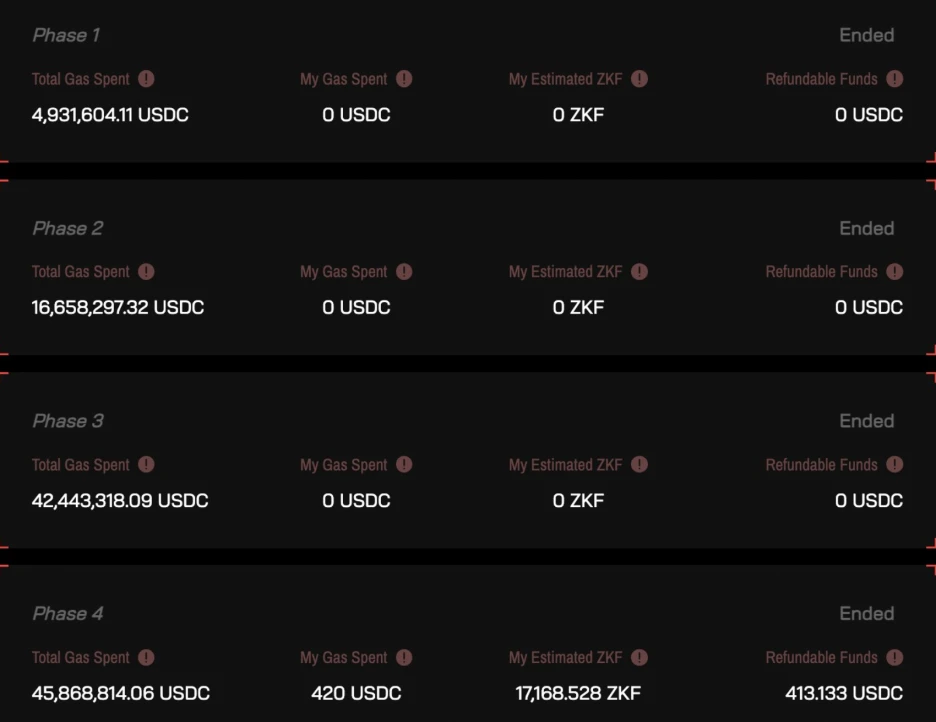Show Phase 4 Refundable Funds info
Screen dimensions: 936x722
pos(894,658)
